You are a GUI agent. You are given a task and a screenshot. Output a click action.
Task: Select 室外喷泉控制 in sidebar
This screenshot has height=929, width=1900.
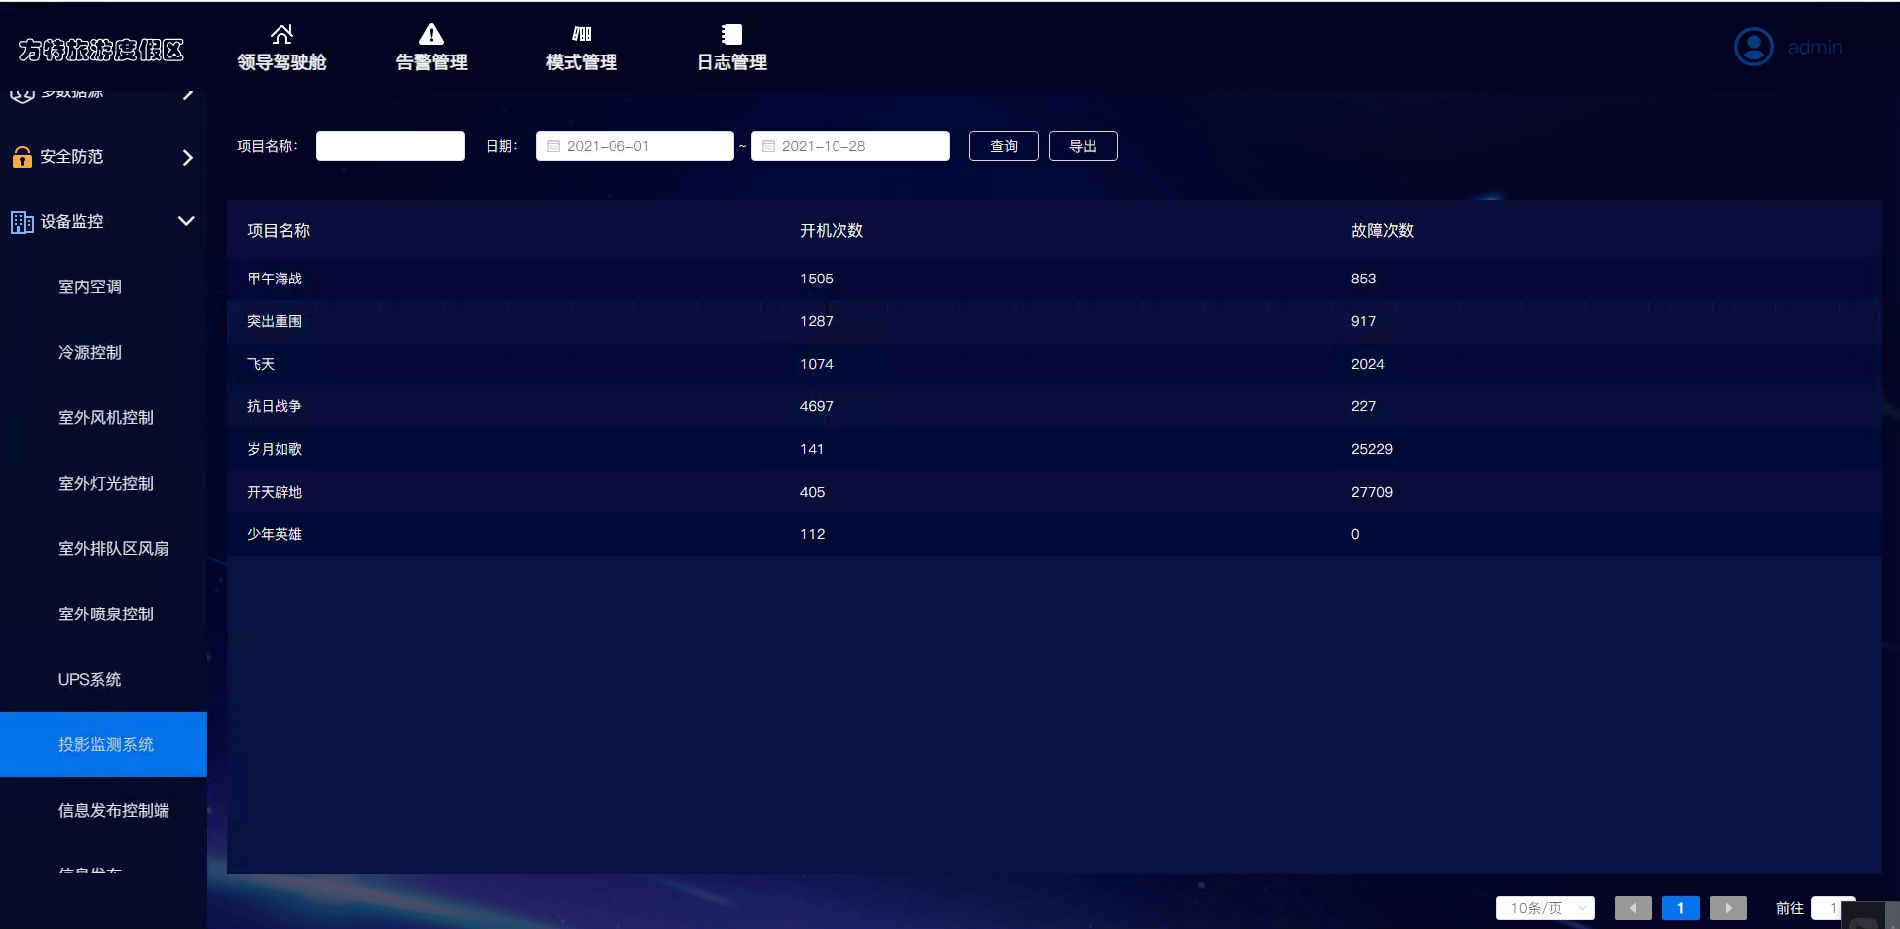click(x=106, y=614)
